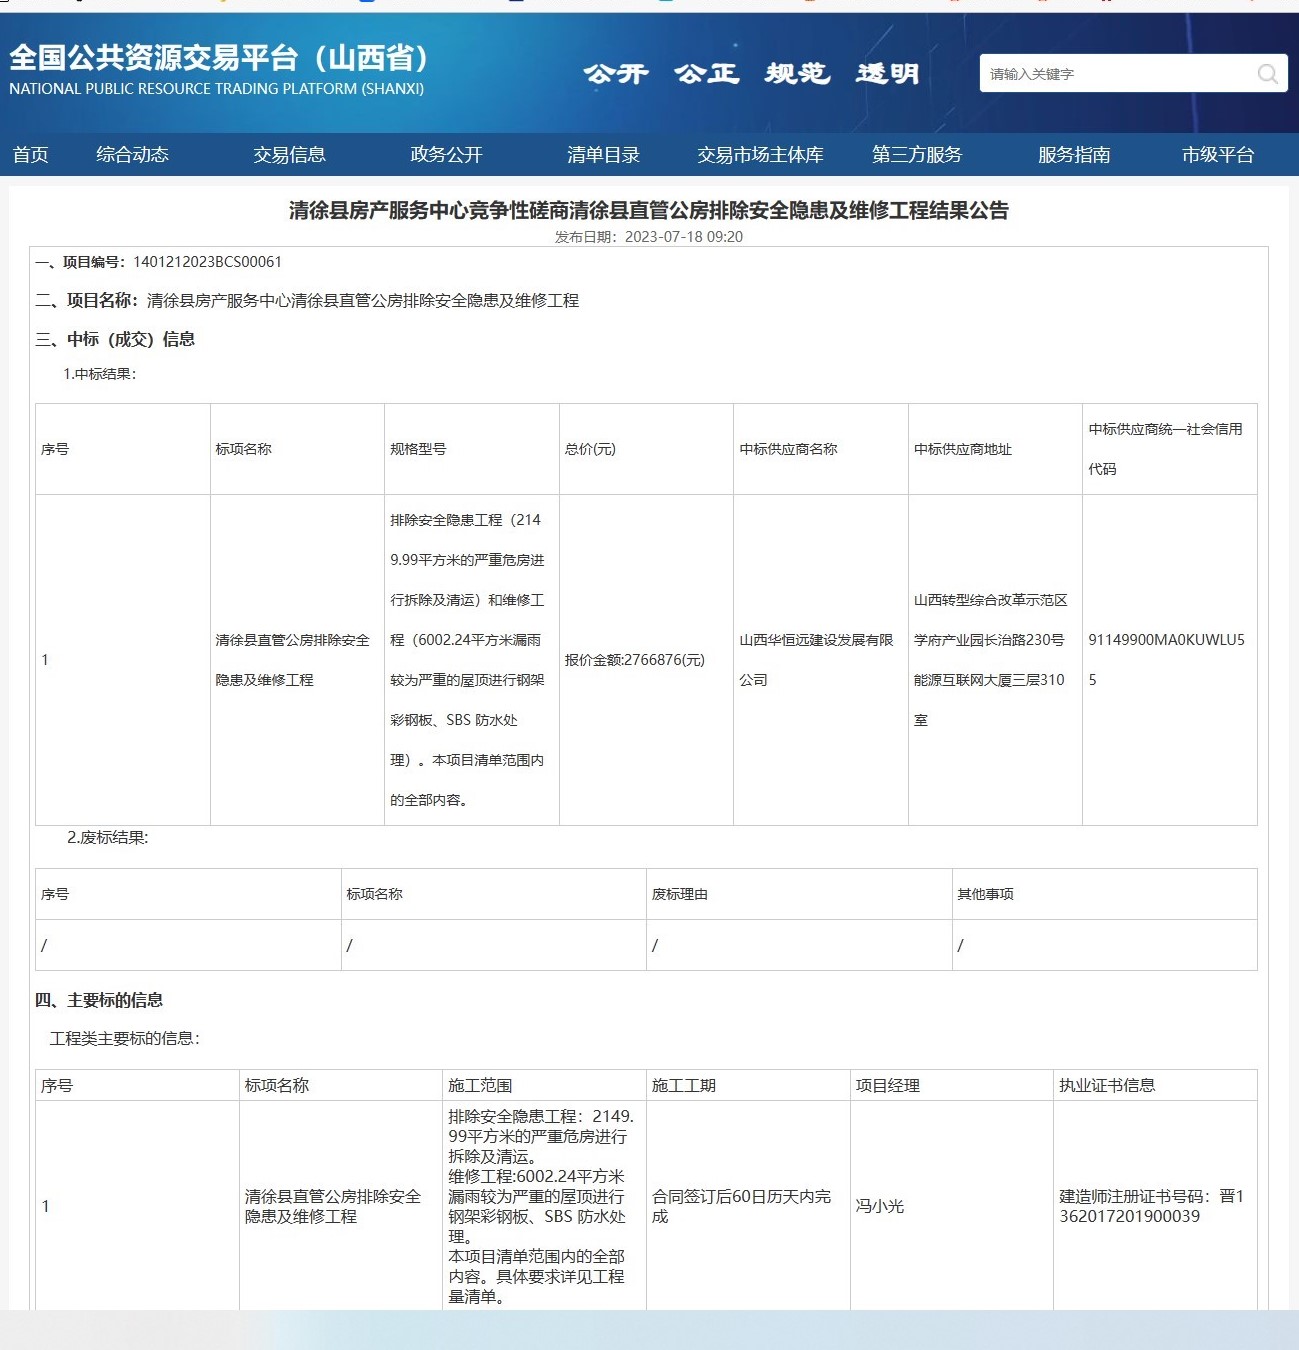Click the announcement title heading
This screenshot has width=1299, height=1350.
pyautogui.click(x=648, y=210)
